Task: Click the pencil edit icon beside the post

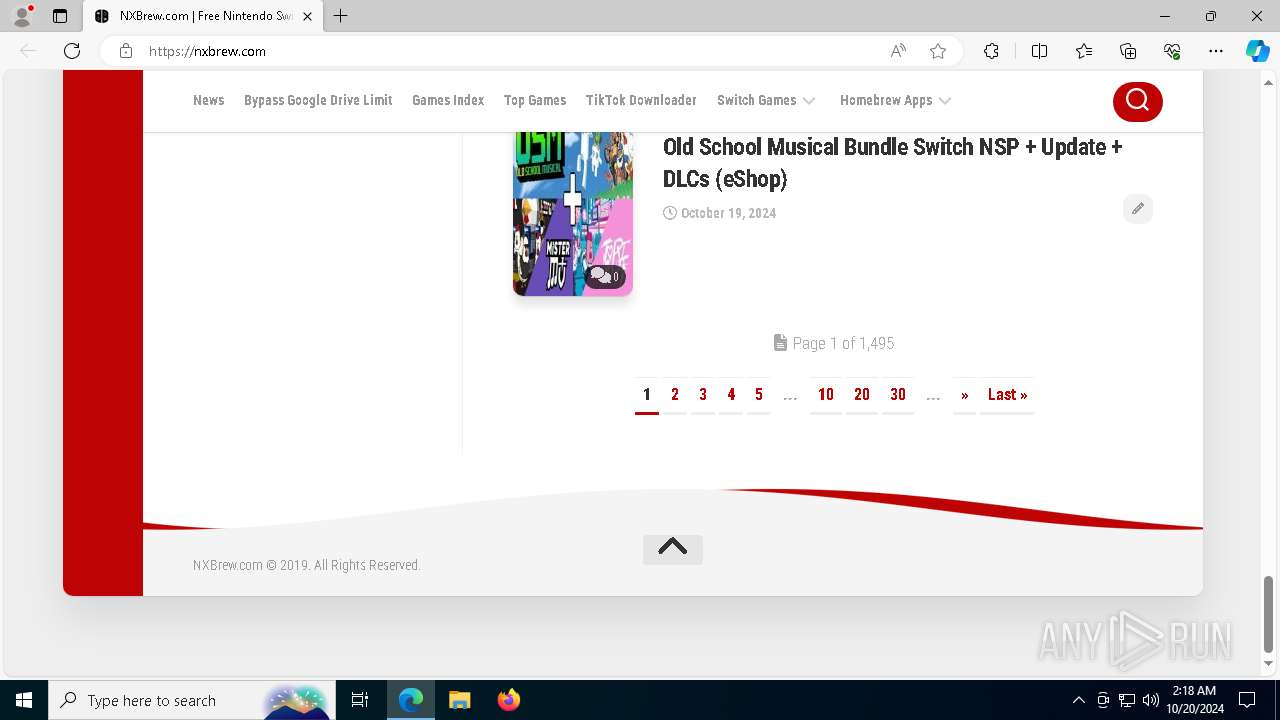Action: (1138, 209)
